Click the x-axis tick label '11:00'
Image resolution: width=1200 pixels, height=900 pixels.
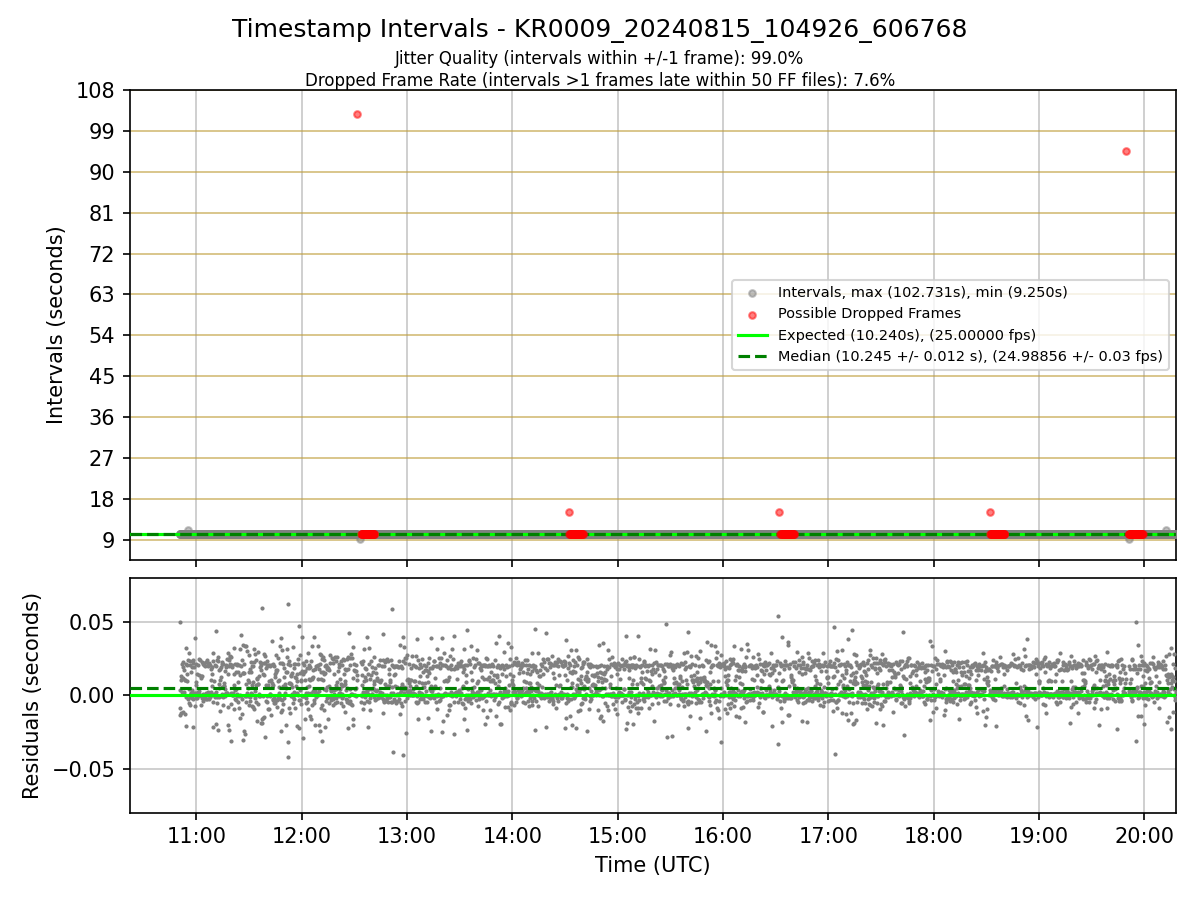[196, 836]
